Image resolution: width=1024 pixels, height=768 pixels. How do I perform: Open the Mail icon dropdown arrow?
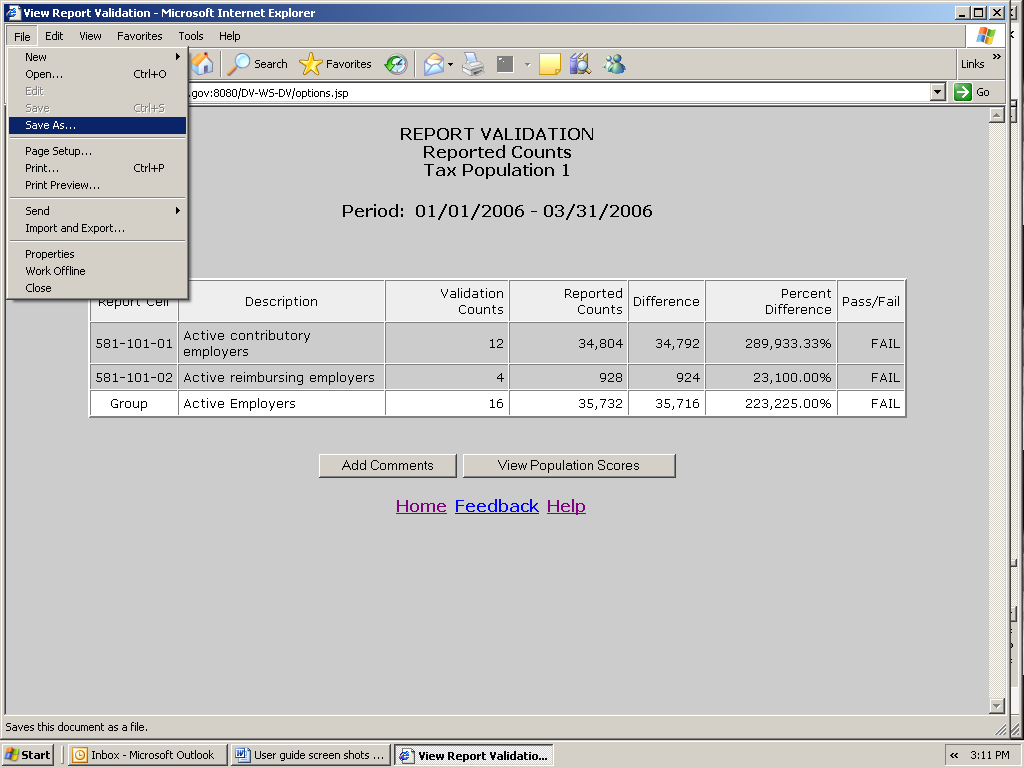point(450,64)
